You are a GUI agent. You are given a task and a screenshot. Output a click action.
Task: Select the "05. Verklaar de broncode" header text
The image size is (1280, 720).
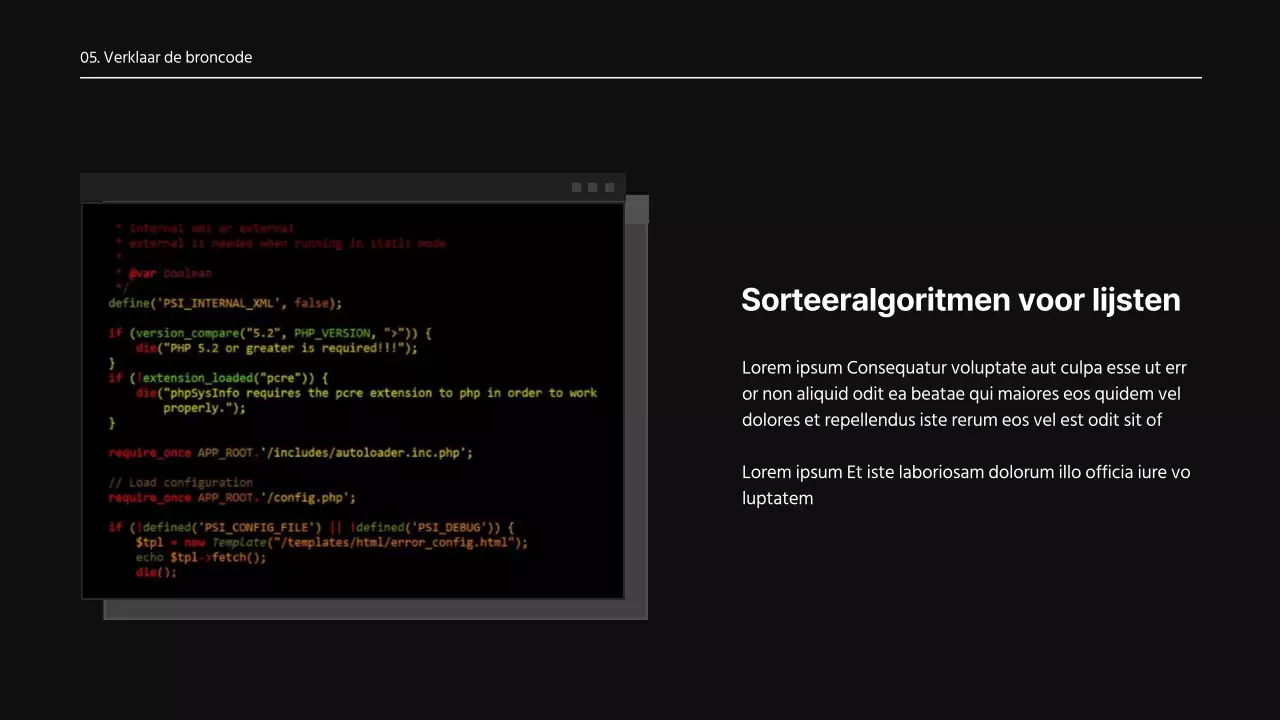click(x=166, y=58)
